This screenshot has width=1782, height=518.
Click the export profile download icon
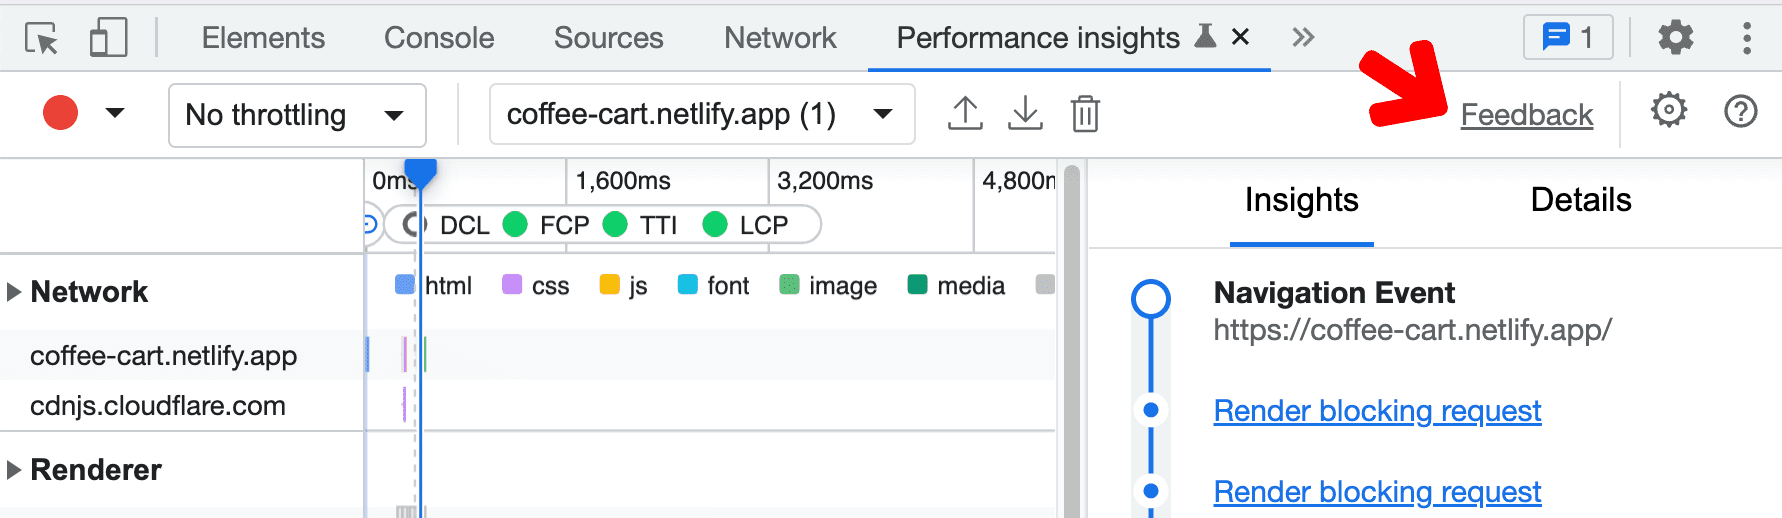(x=1025, y=113)
